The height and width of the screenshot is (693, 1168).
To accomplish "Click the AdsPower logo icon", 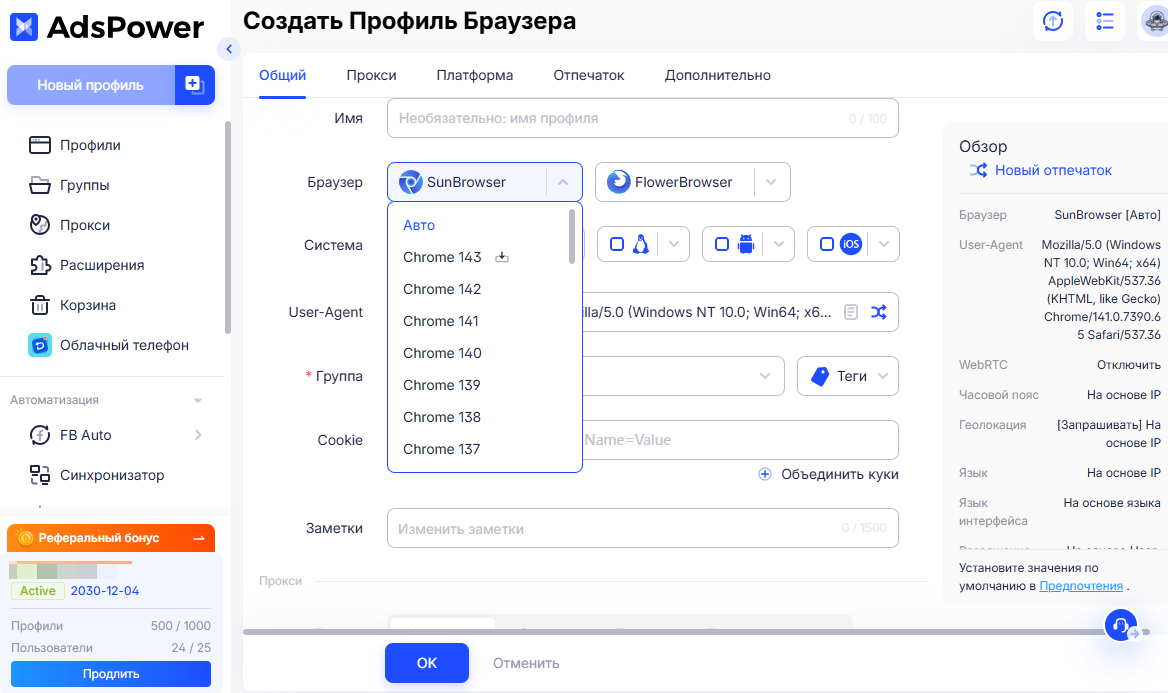I will point(24,27).
